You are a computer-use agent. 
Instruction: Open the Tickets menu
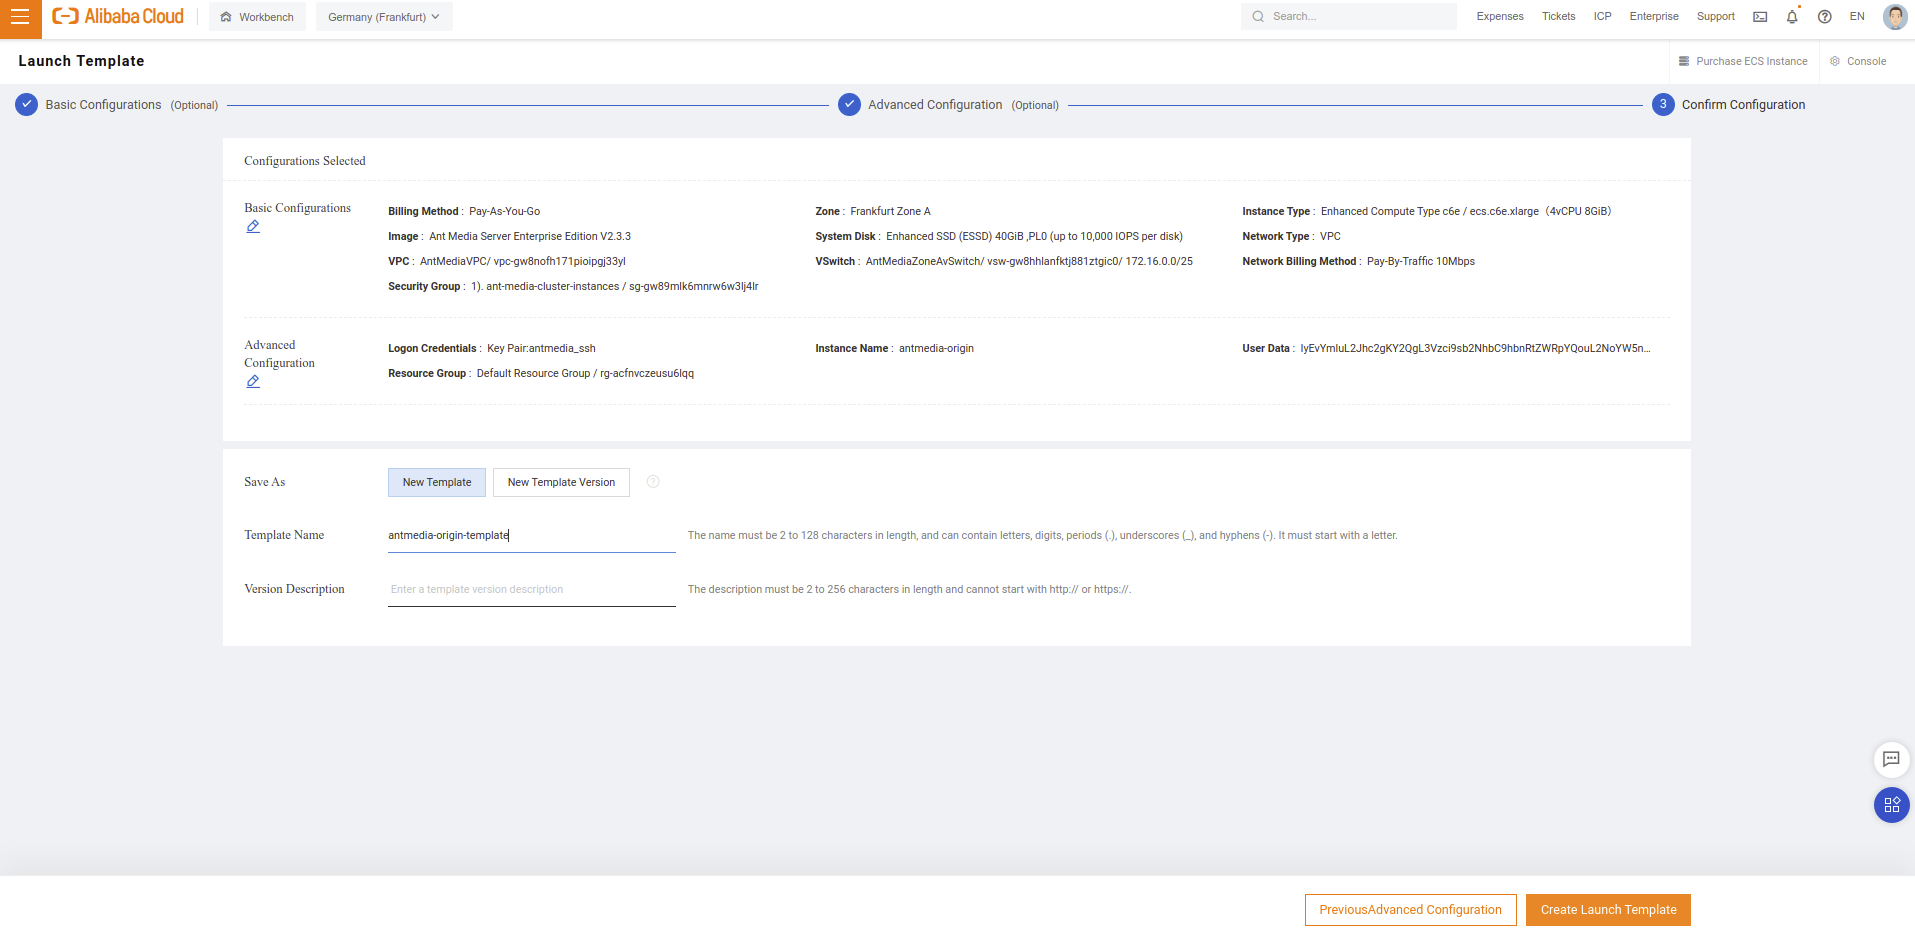click(x=1558, y=16)
